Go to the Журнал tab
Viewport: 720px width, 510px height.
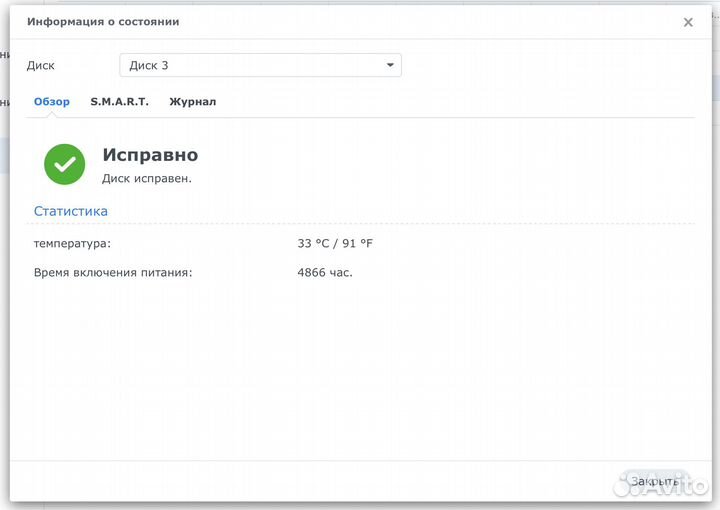(x=192, y=102)
